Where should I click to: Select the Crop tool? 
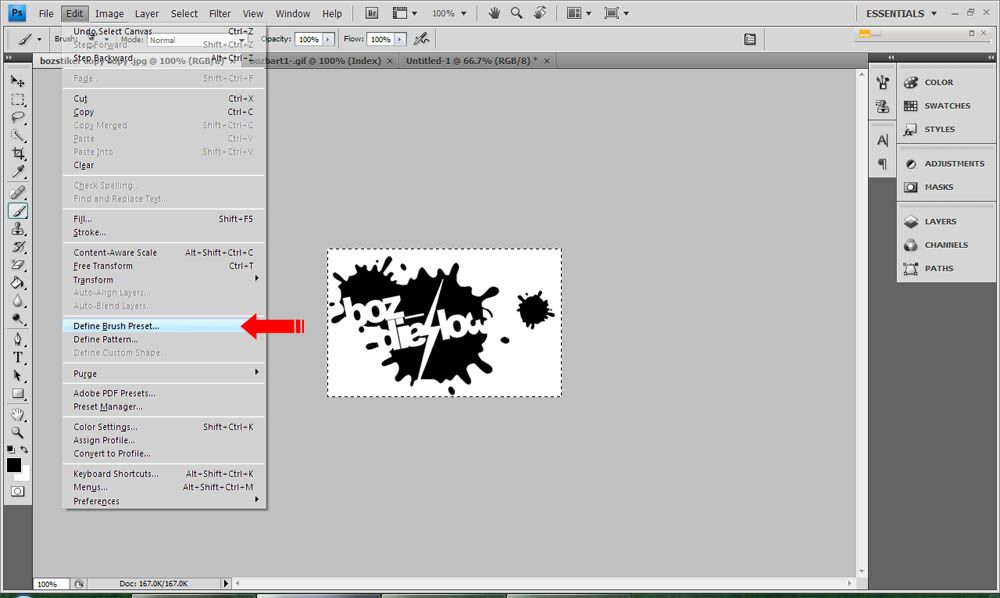tap(17, 154)
